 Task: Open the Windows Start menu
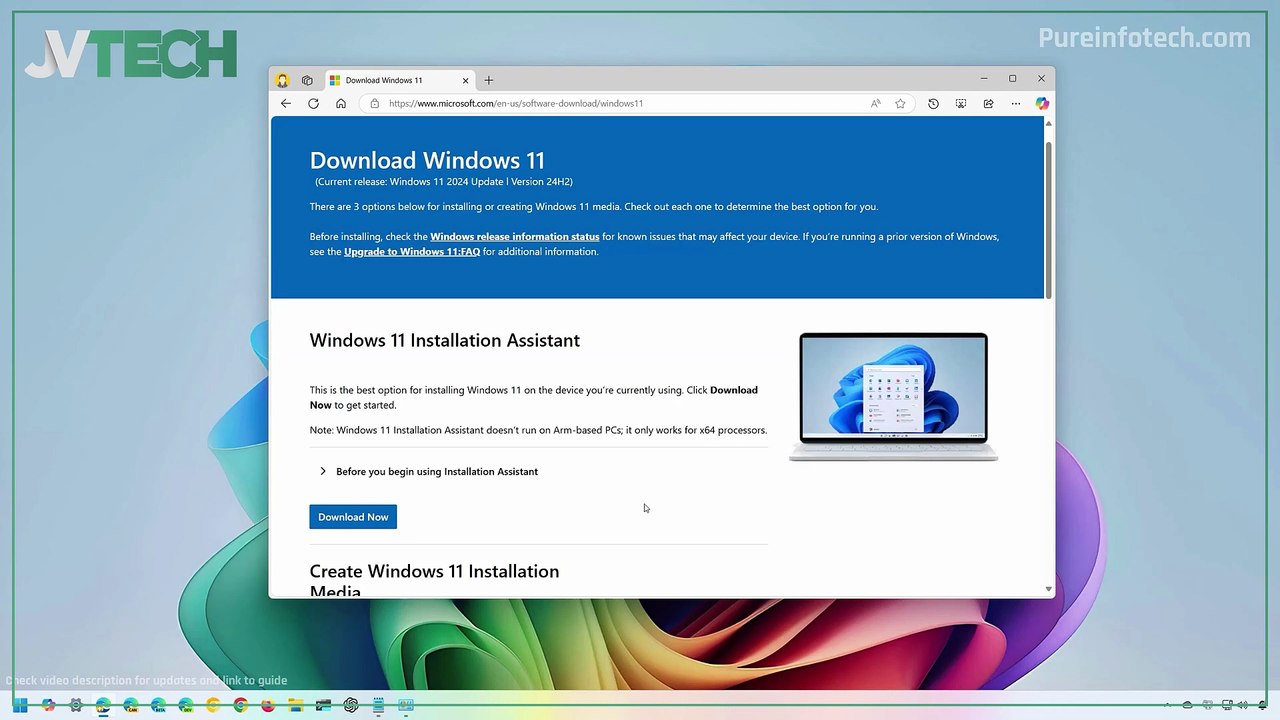[x=20, y=705]
